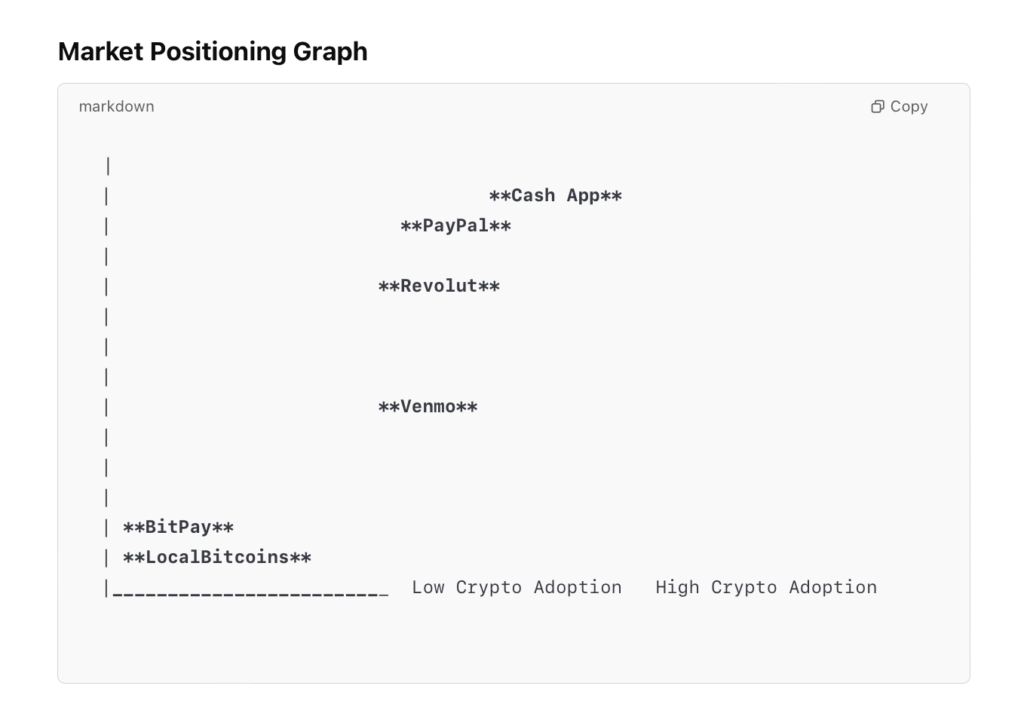Click the markdown language label
This screenshot has width=1024, height=710.
point(116,107)
